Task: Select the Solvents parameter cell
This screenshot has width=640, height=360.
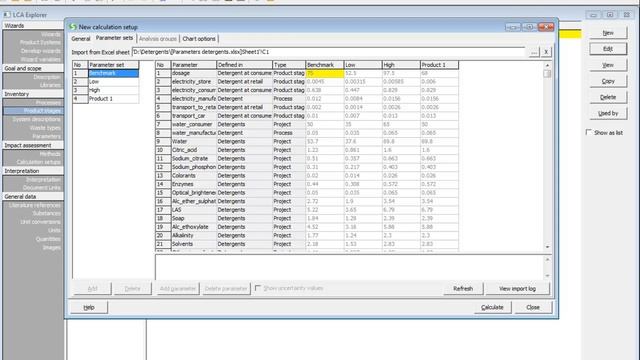Action: (193, 244)
